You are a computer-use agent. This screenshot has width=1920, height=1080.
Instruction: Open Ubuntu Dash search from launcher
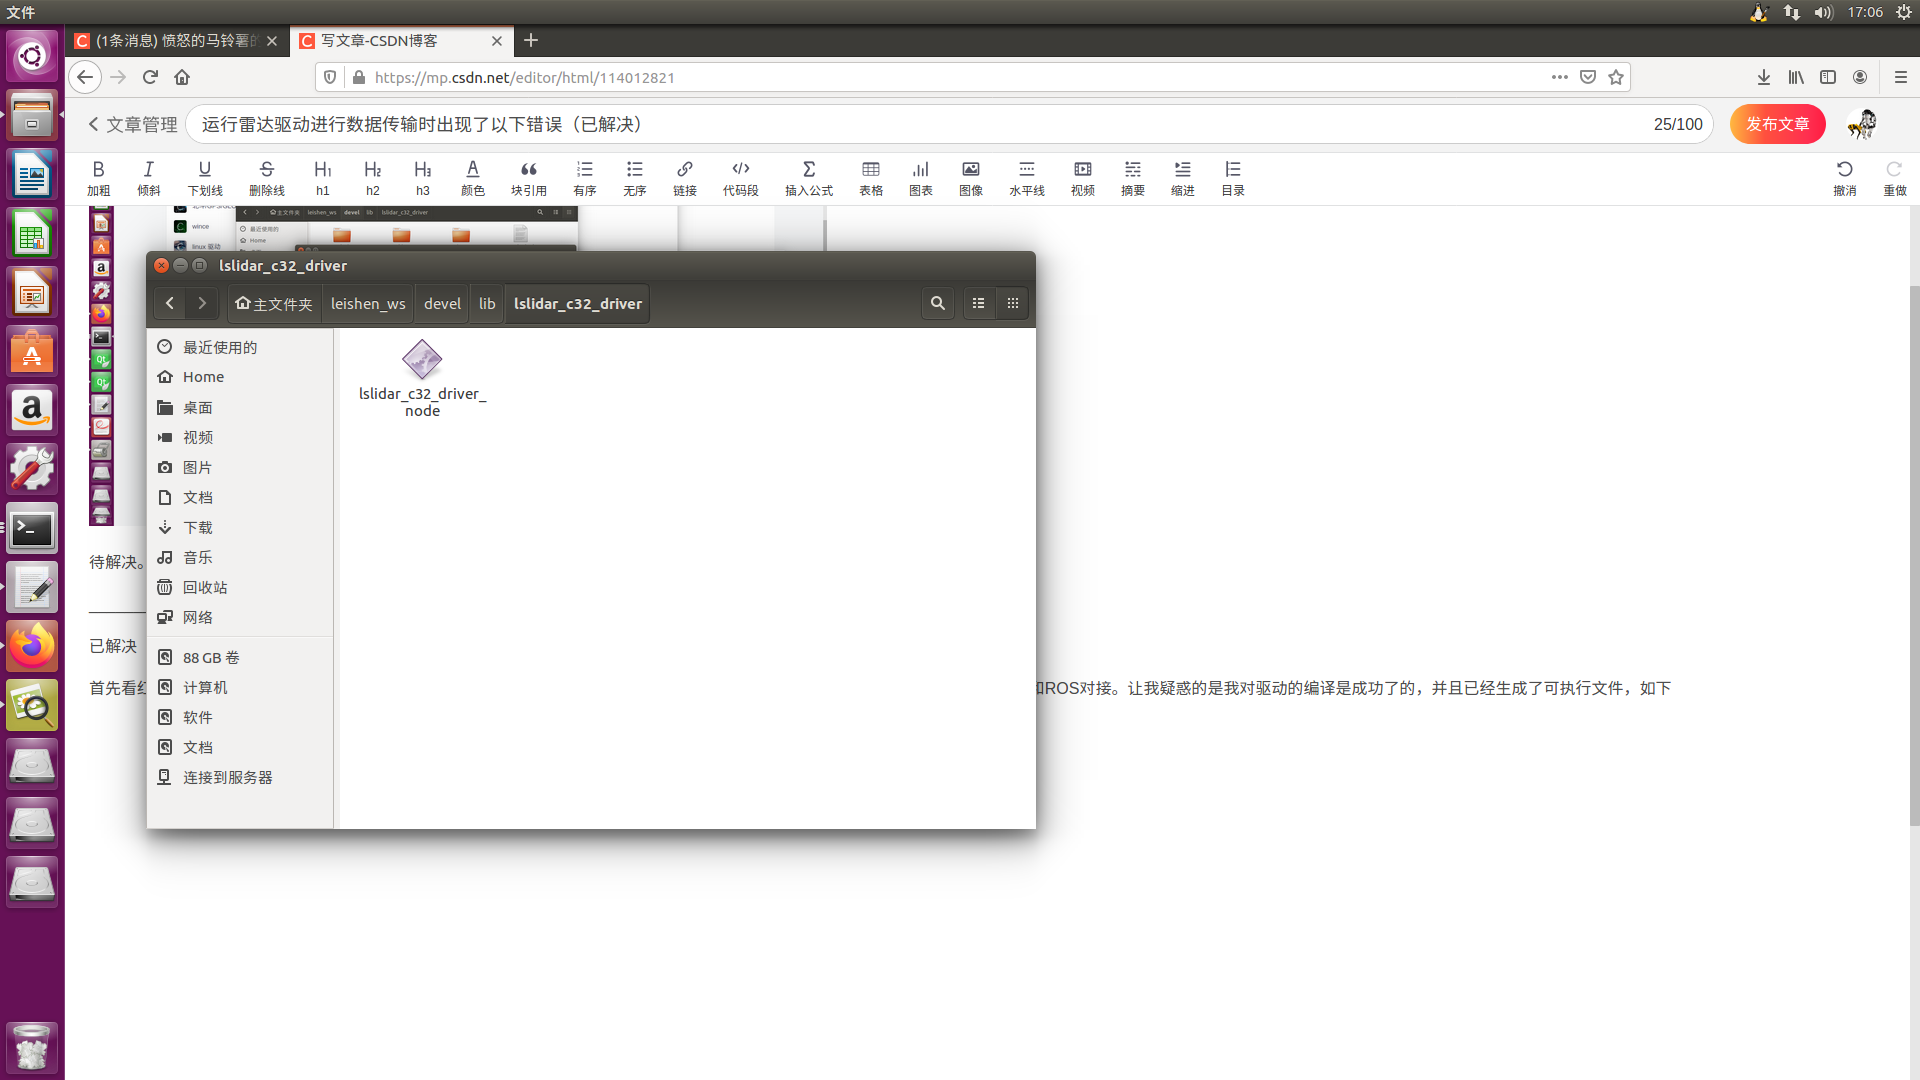[32, 56]
